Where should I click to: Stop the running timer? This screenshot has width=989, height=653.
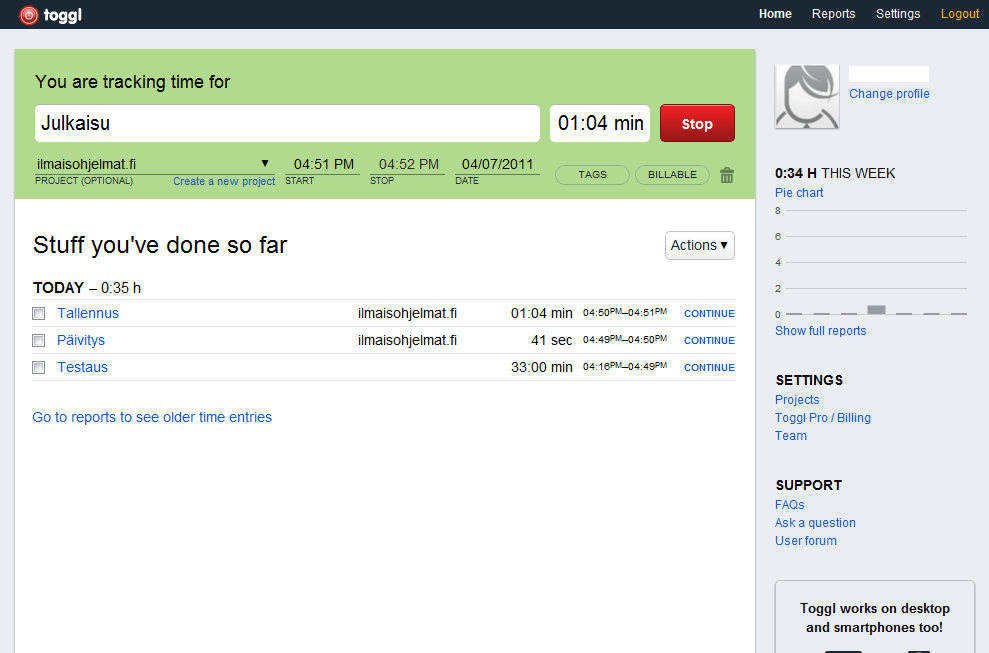point(697,123)
